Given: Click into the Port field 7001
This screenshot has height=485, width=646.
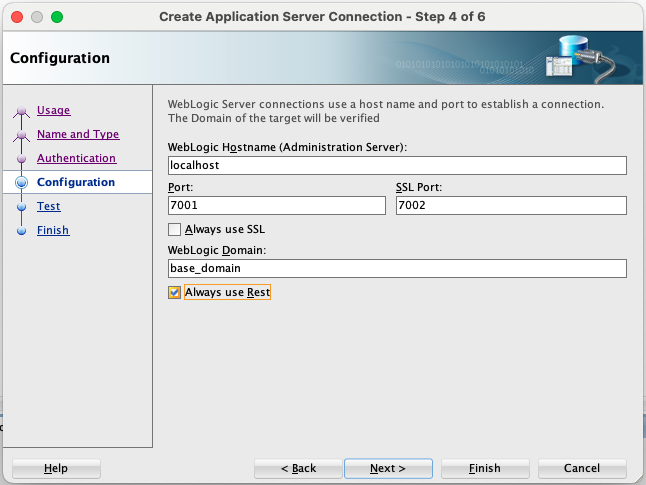Looking at the screenshot, I should click(x=276, y=205).
